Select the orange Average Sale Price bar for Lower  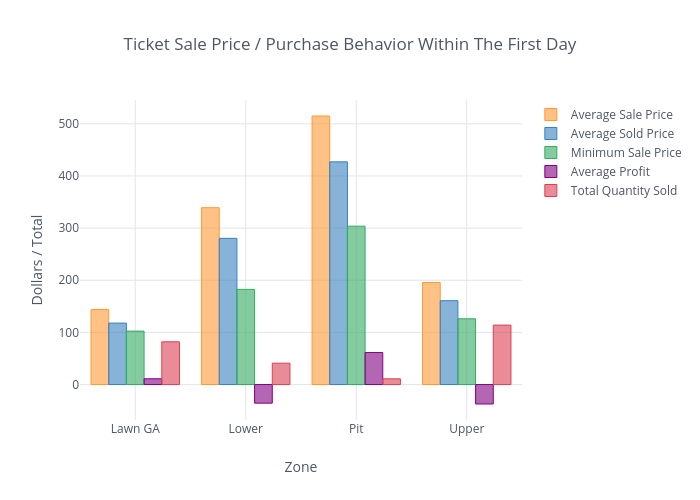click(x=210, y=296)
